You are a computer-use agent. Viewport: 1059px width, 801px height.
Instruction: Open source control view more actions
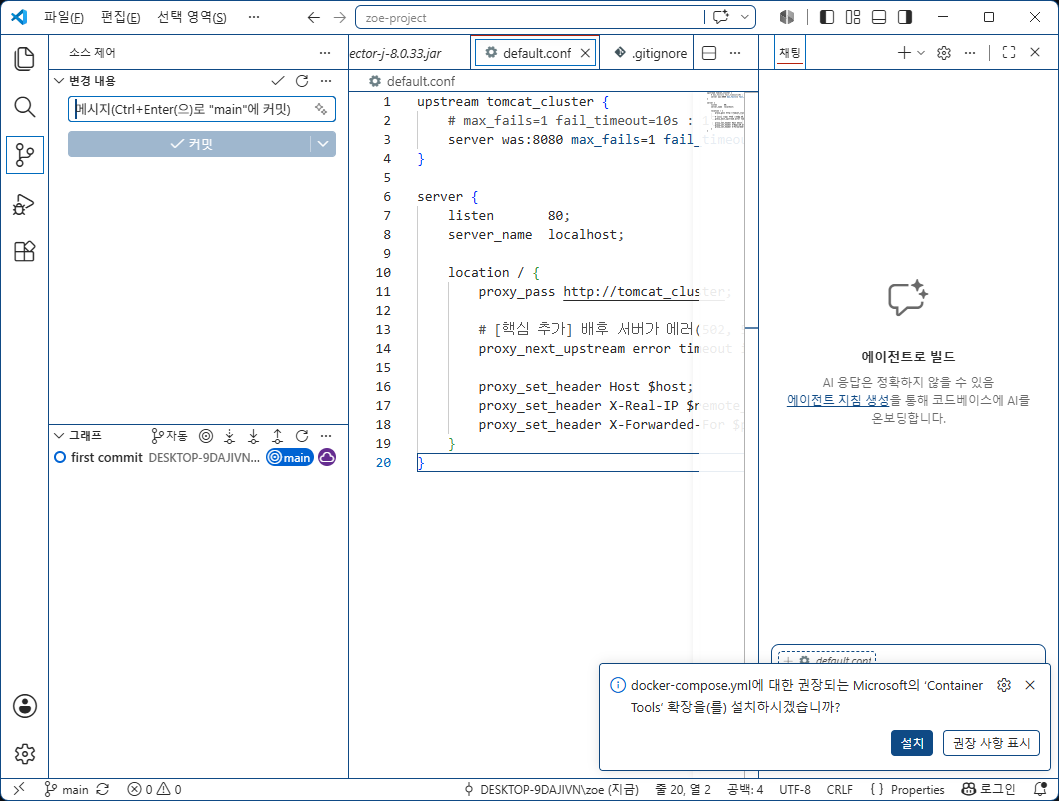click(325, 53)
